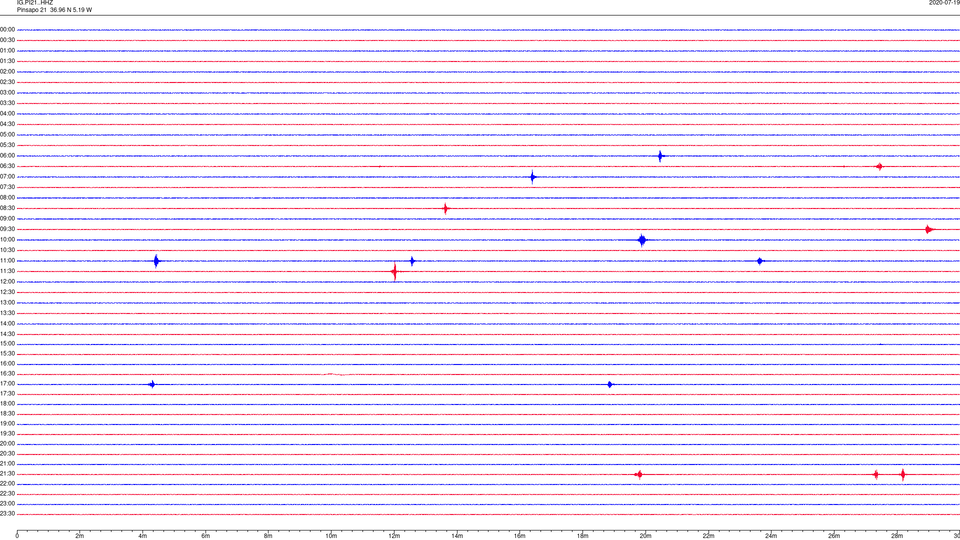Select the blue spike on the 07:00 trace

tap(533, 178)
